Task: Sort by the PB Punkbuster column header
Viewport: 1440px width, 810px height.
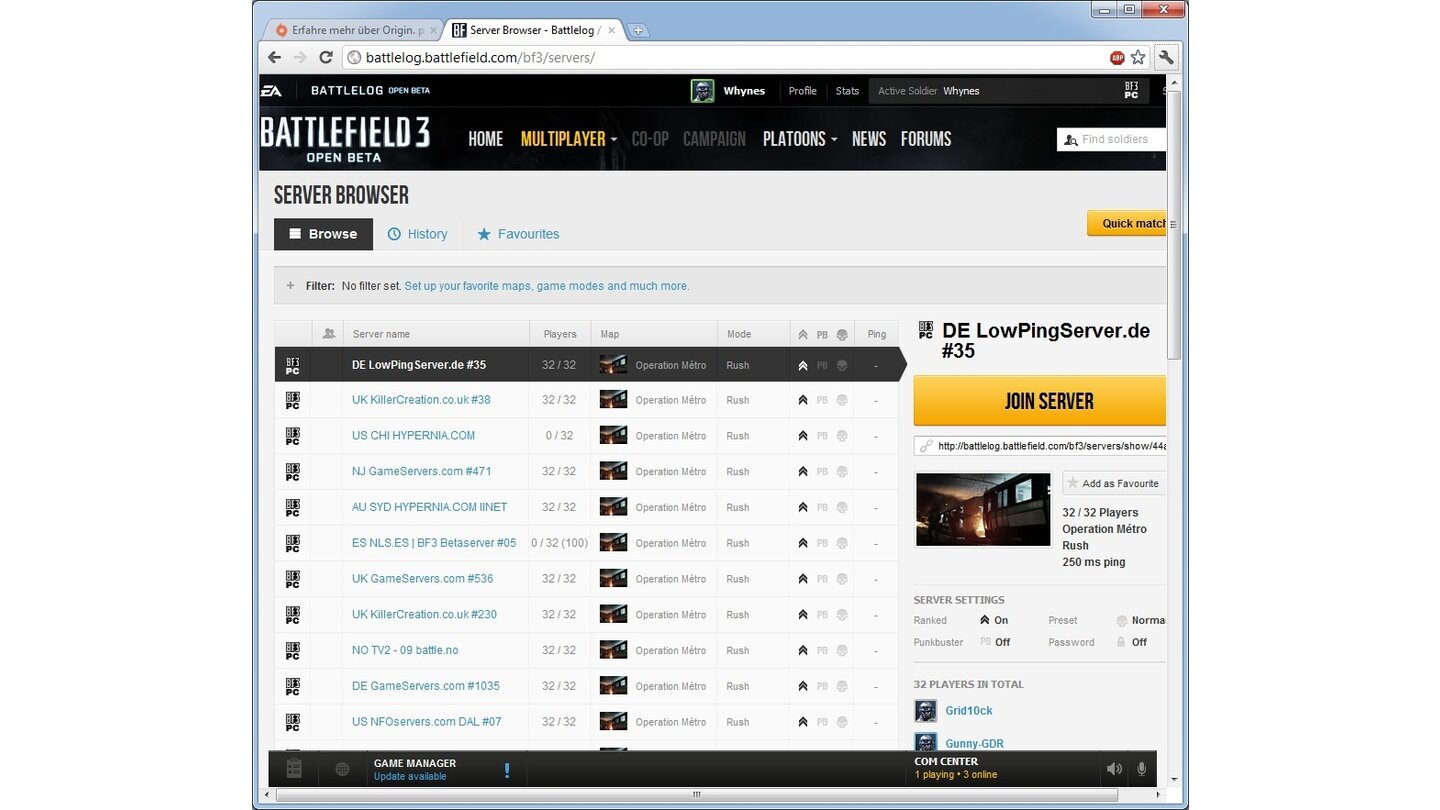Action: tap(822, 334)
